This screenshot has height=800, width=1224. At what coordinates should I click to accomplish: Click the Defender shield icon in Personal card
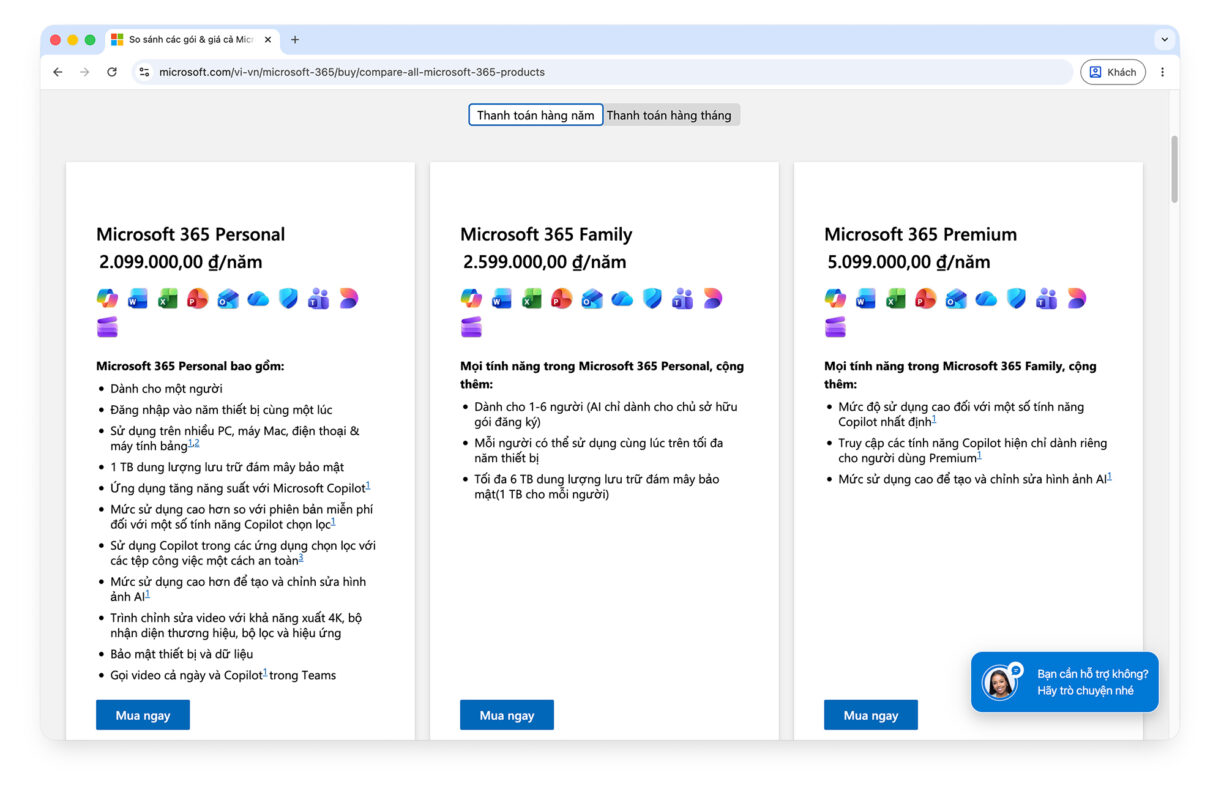[x=288, y=298]
